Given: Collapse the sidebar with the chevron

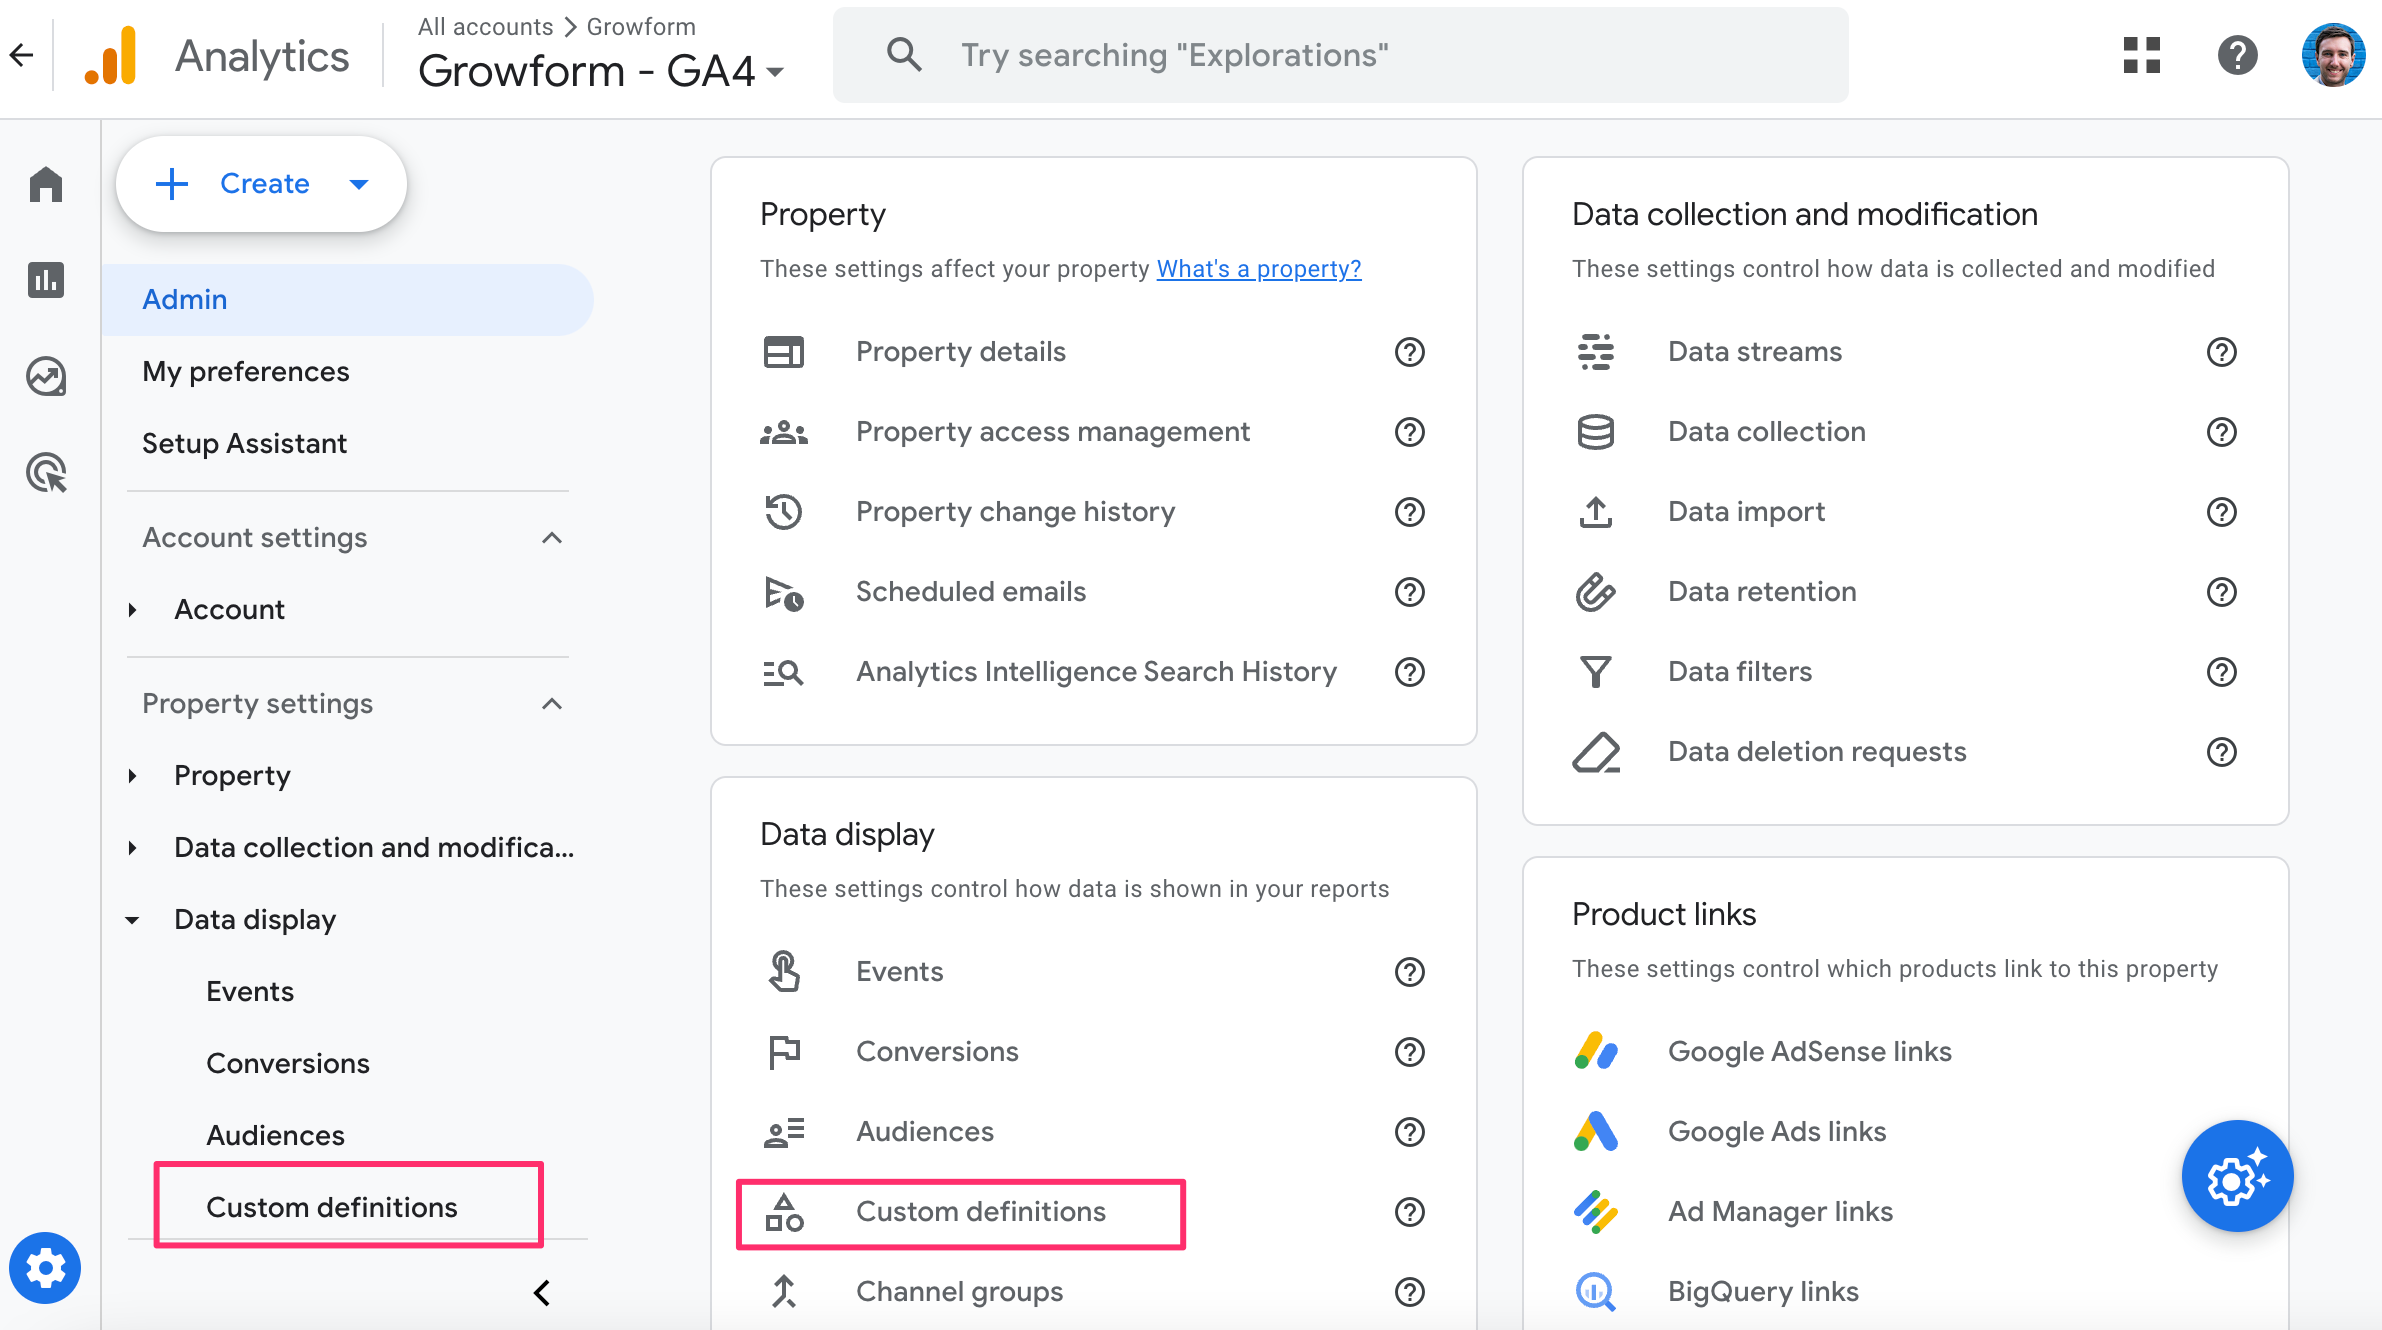Looking at the screenshot, I should (x=542, y=1293).
